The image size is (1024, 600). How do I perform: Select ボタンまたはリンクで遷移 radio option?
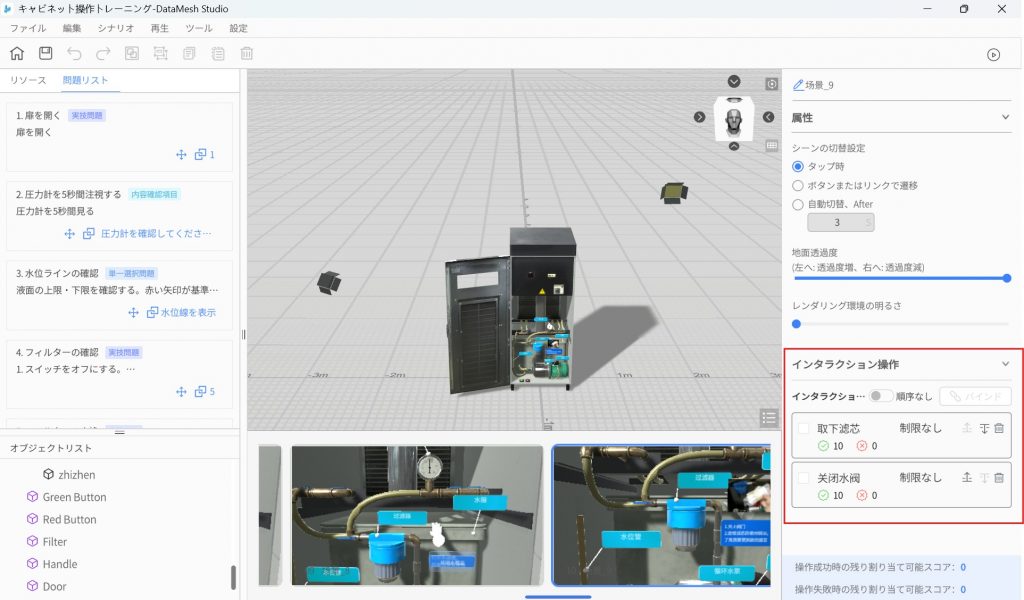pyautogui.click(x=798, y=185)
